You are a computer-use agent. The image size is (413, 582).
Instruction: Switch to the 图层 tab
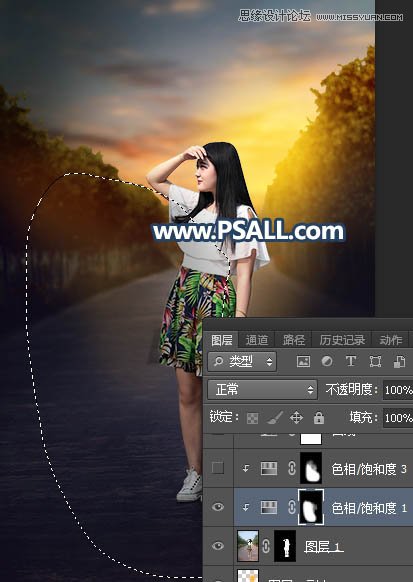[x=222, y=340]
